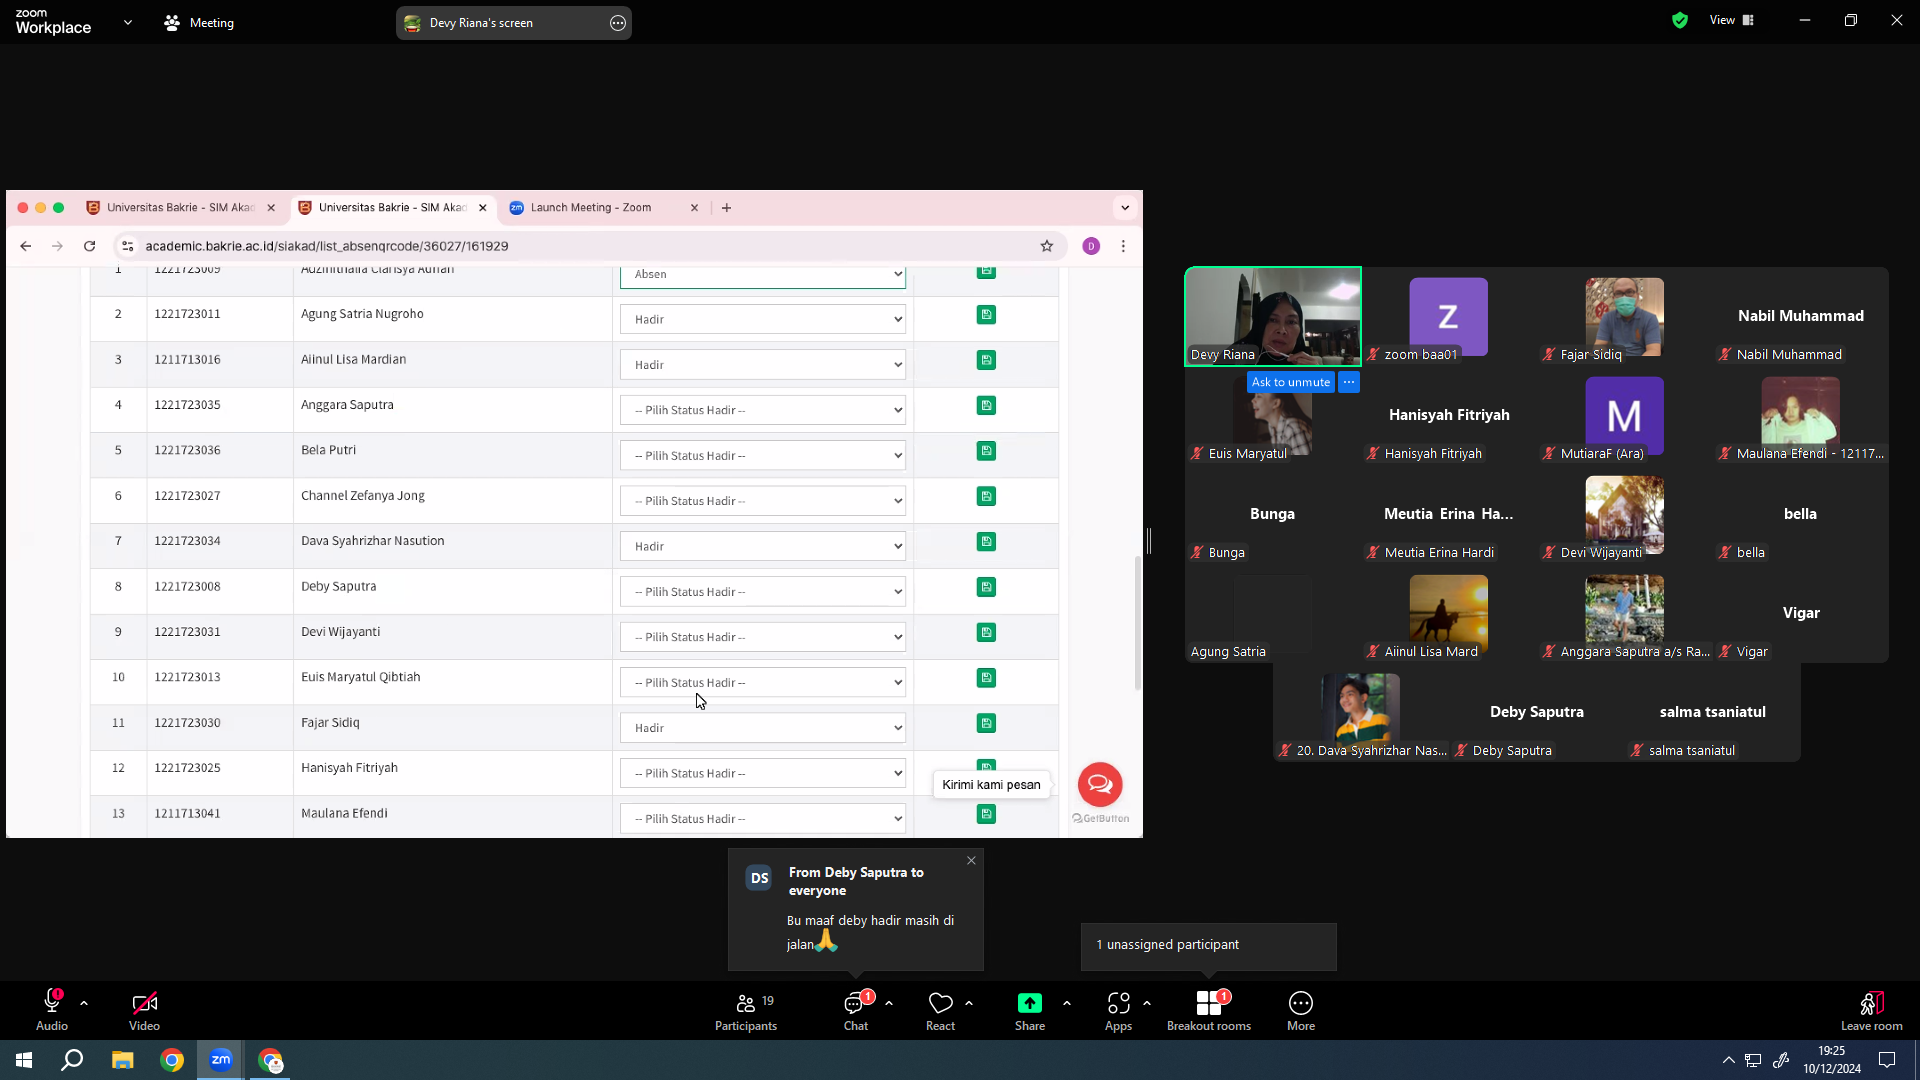Open the red chat widget button
Image resolution: width=1920 pixels, height=1080 pixels.
click(x=1100, y=784)
